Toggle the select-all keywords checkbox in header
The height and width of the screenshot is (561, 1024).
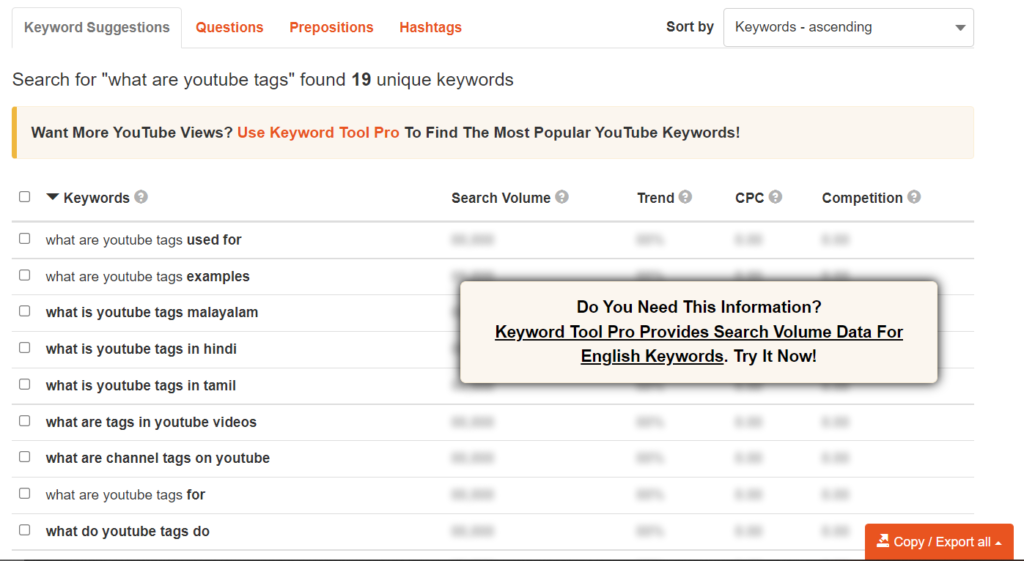[x=25, y=197]
